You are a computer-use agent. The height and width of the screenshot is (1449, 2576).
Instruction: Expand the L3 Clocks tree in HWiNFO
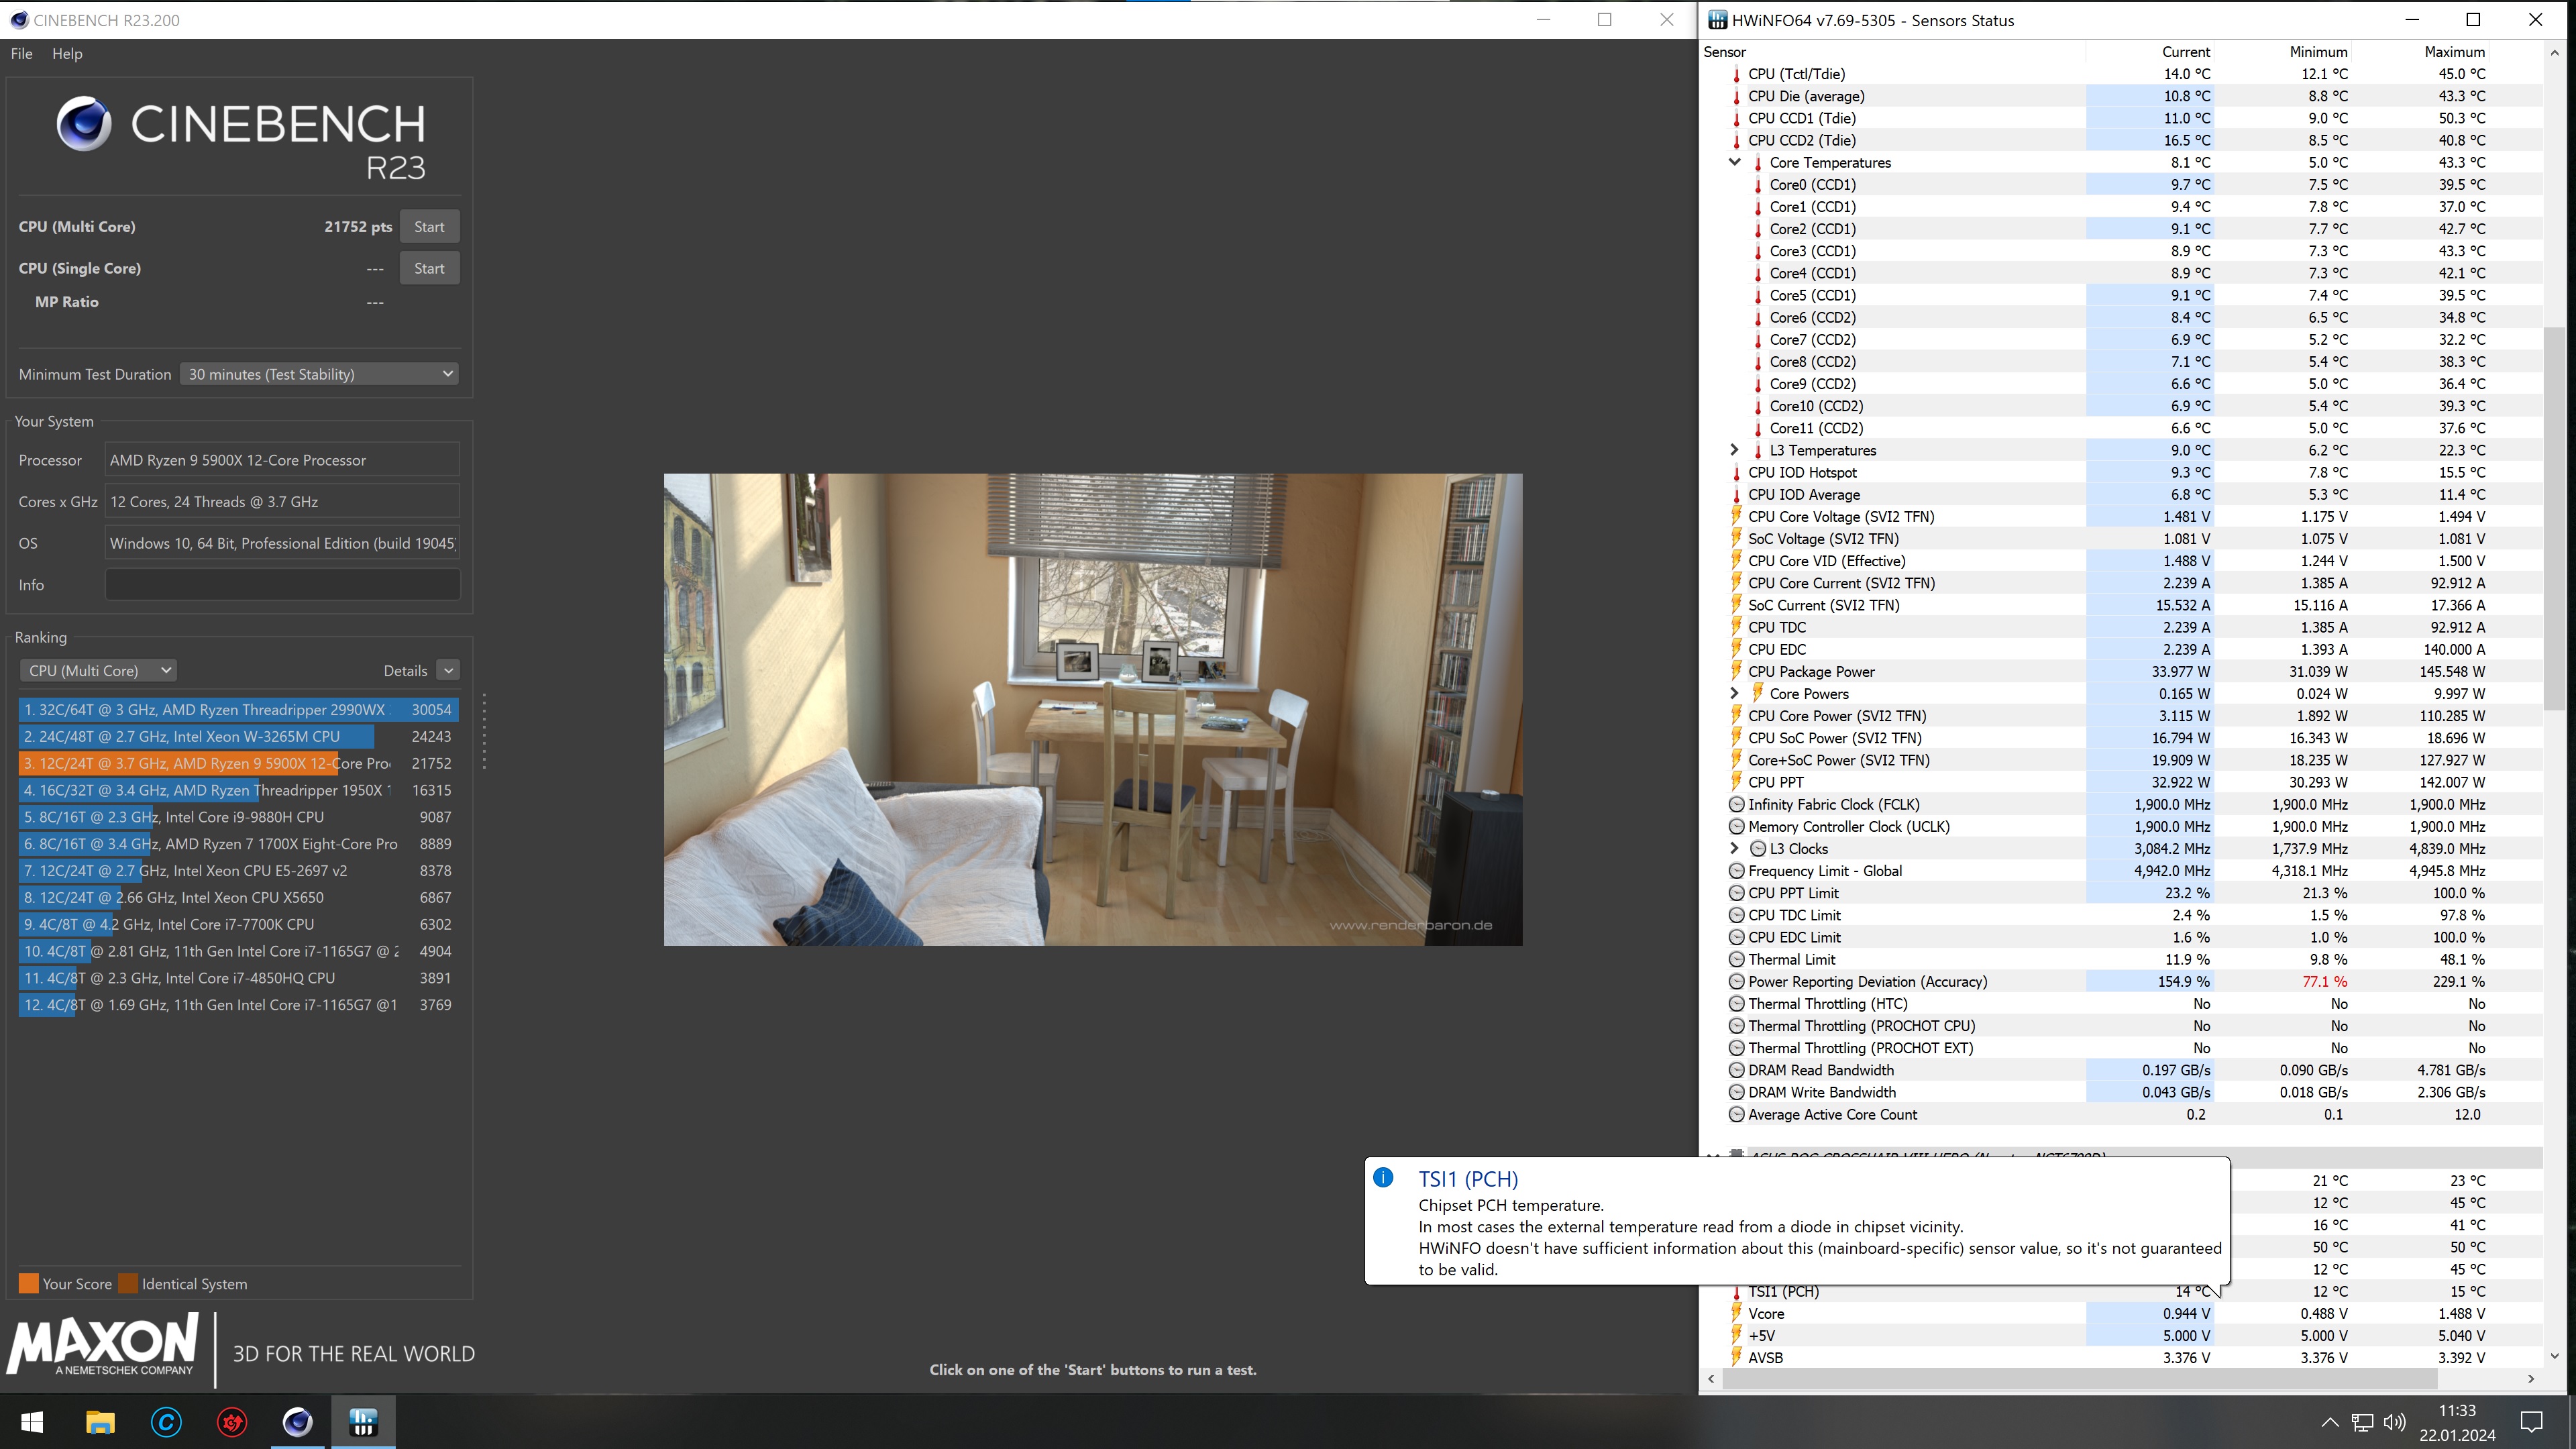(1735, 849)
